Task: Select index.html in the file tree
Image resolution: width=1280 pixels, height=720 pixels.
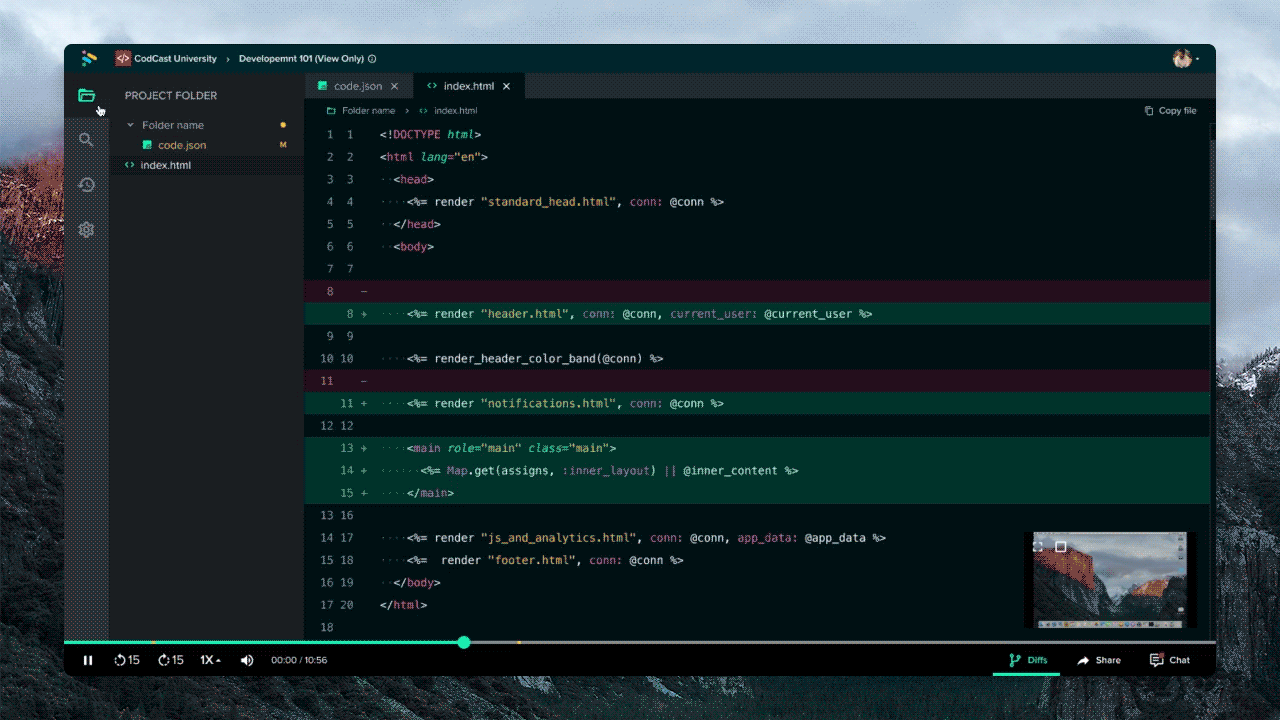Action: (166, 165)
